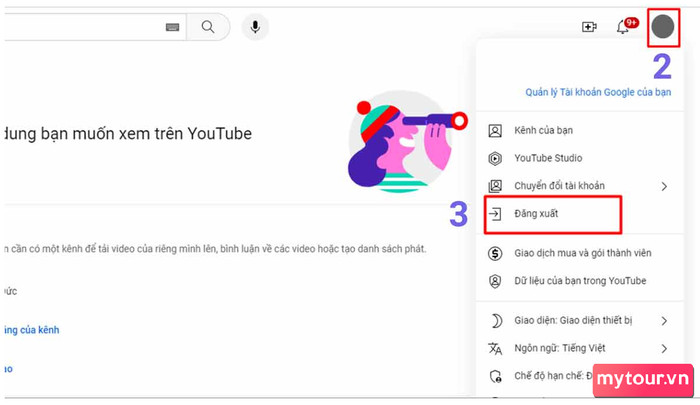Click the on-screen keyboard icon in search box
Screen dimensions: 700x405
pyautogui.click(x=172, y=27)
